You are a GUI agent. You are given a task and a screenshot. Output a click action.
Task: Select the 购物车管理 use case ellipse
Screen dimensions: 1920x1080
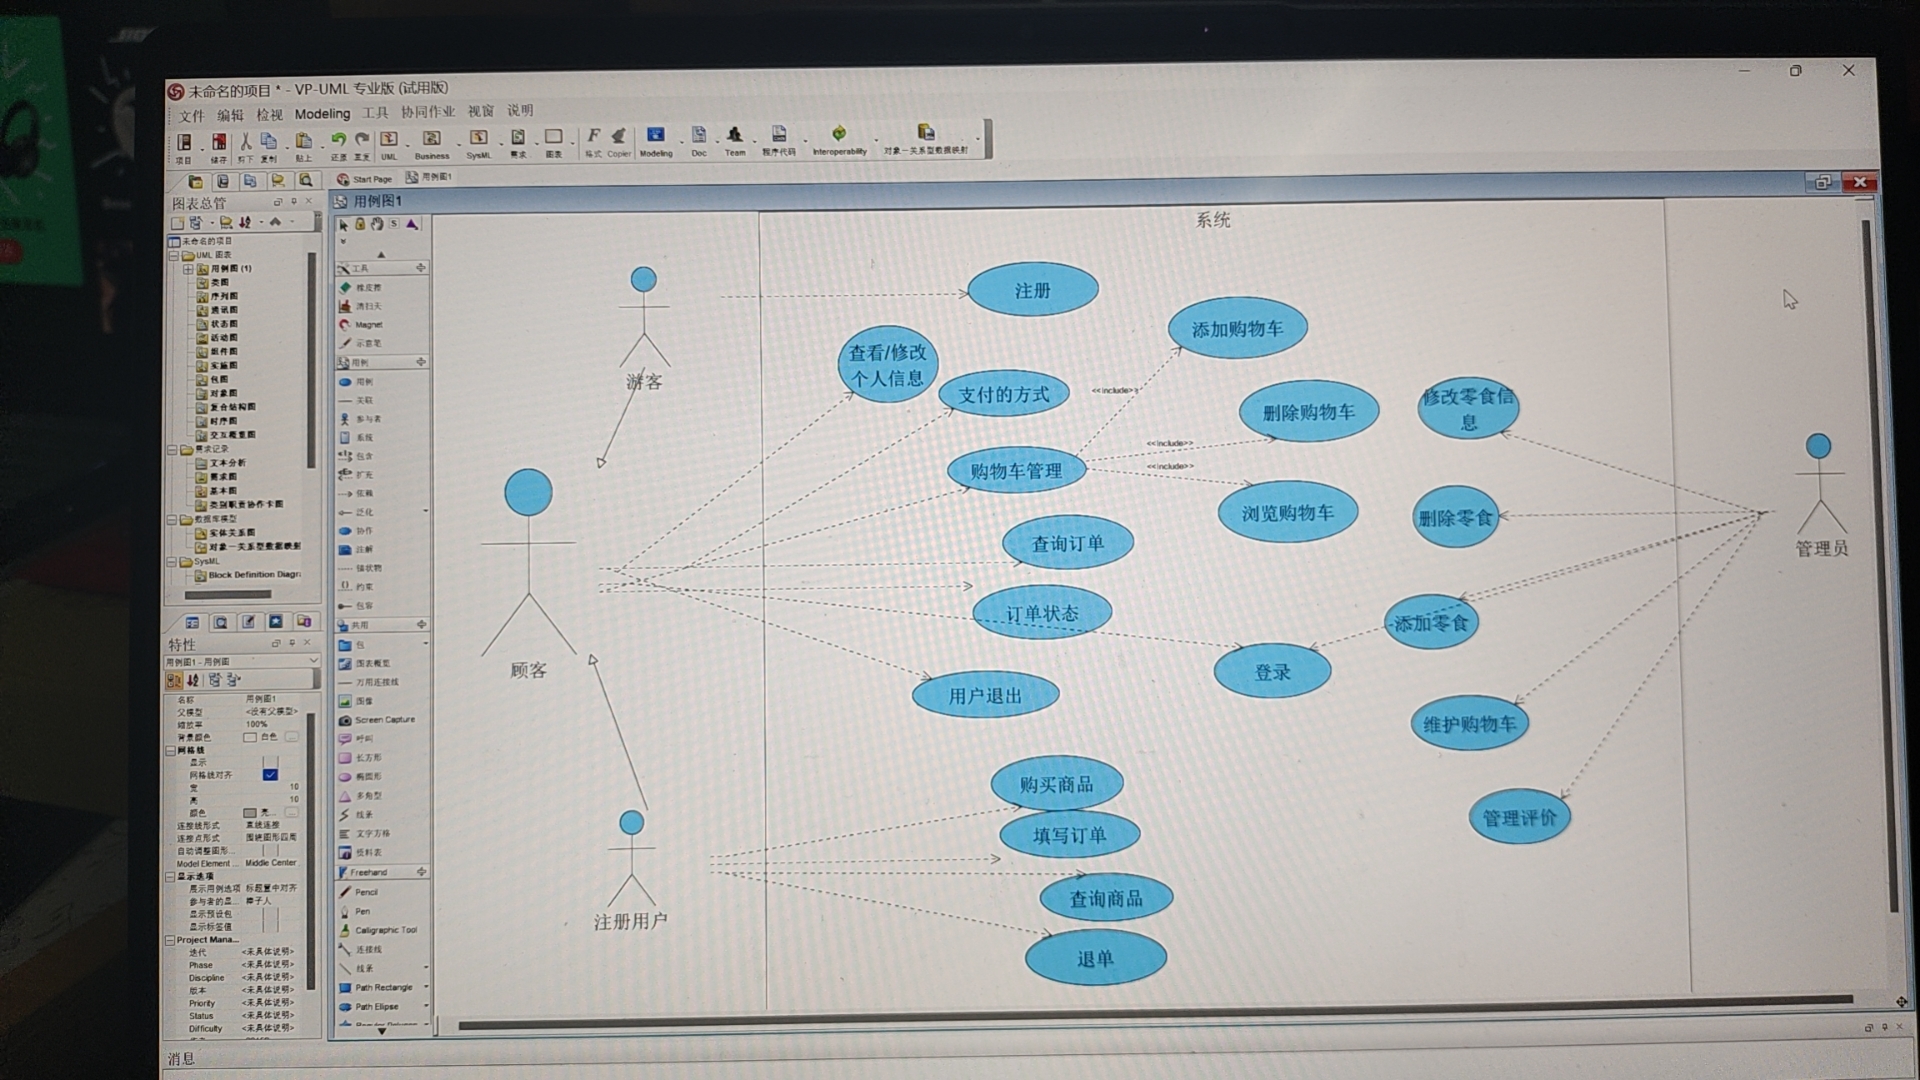click(1016, 471)
